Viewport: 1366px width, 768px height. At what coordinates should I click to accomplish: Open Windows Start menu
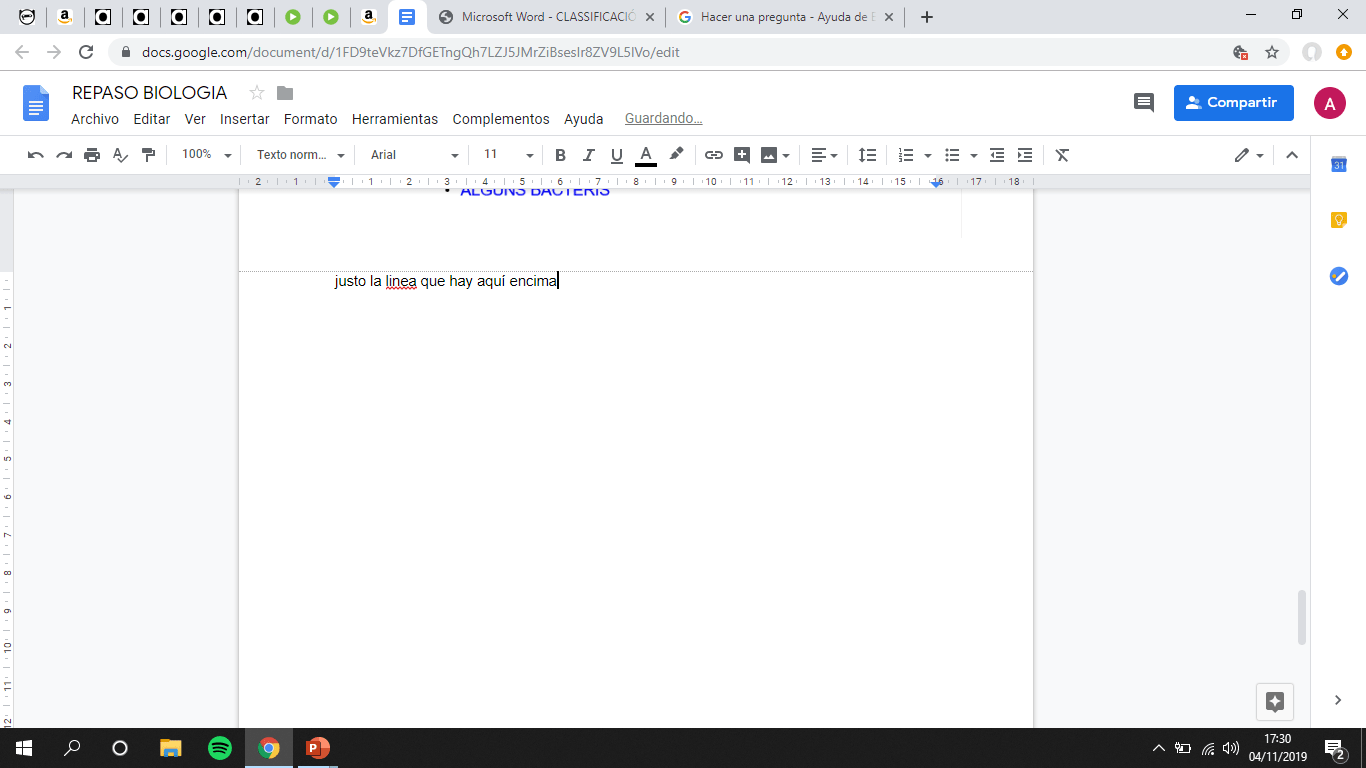point(23,748)
